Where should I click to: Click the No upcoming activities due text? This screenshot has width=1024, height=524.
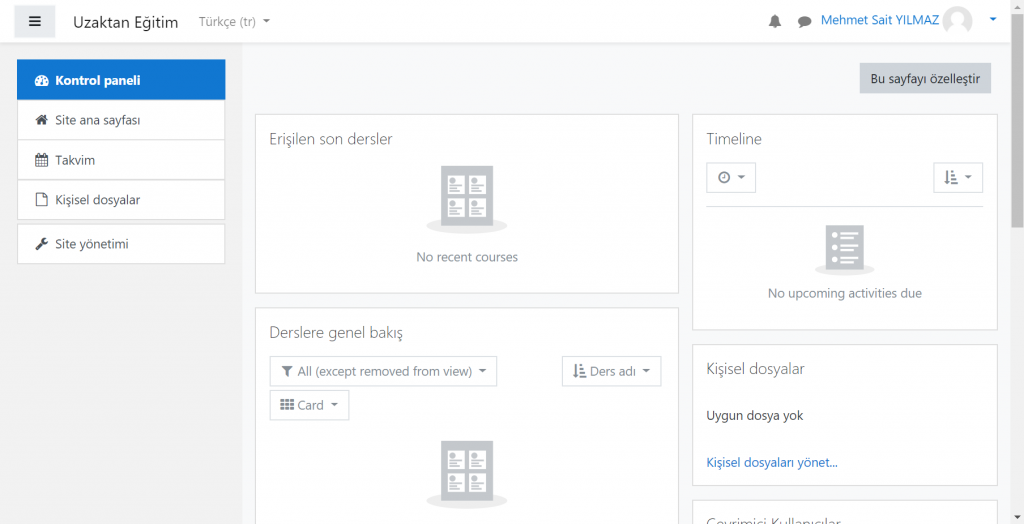pos(844,293)
